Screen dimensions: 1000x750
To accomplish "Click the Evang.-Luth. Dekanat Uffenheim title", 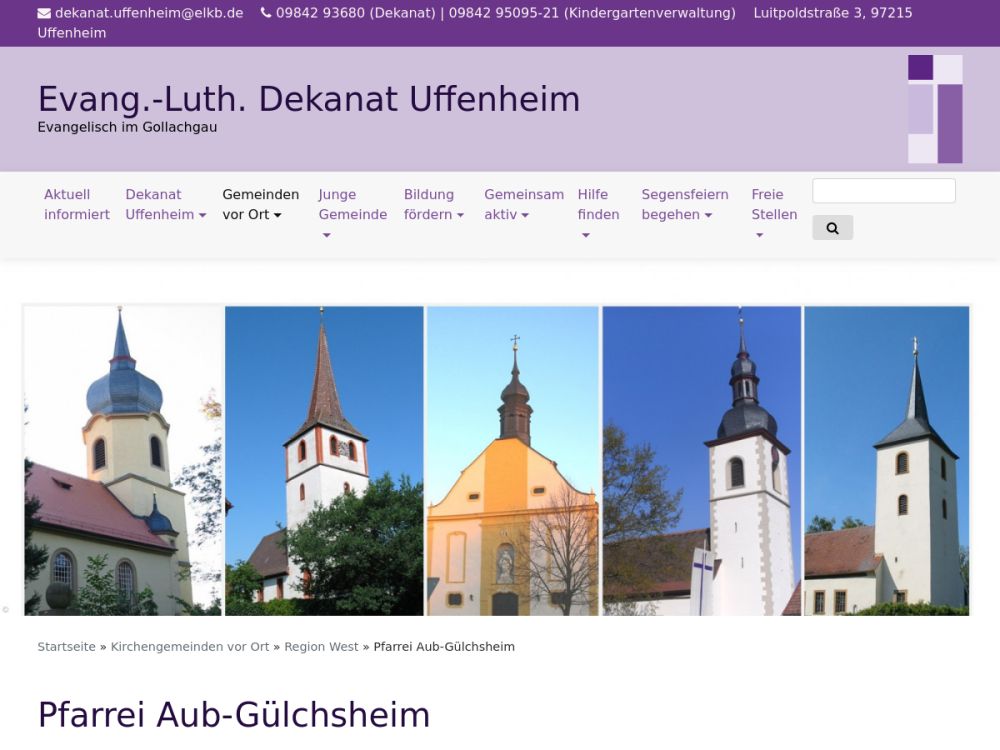I will click(308, 99).
